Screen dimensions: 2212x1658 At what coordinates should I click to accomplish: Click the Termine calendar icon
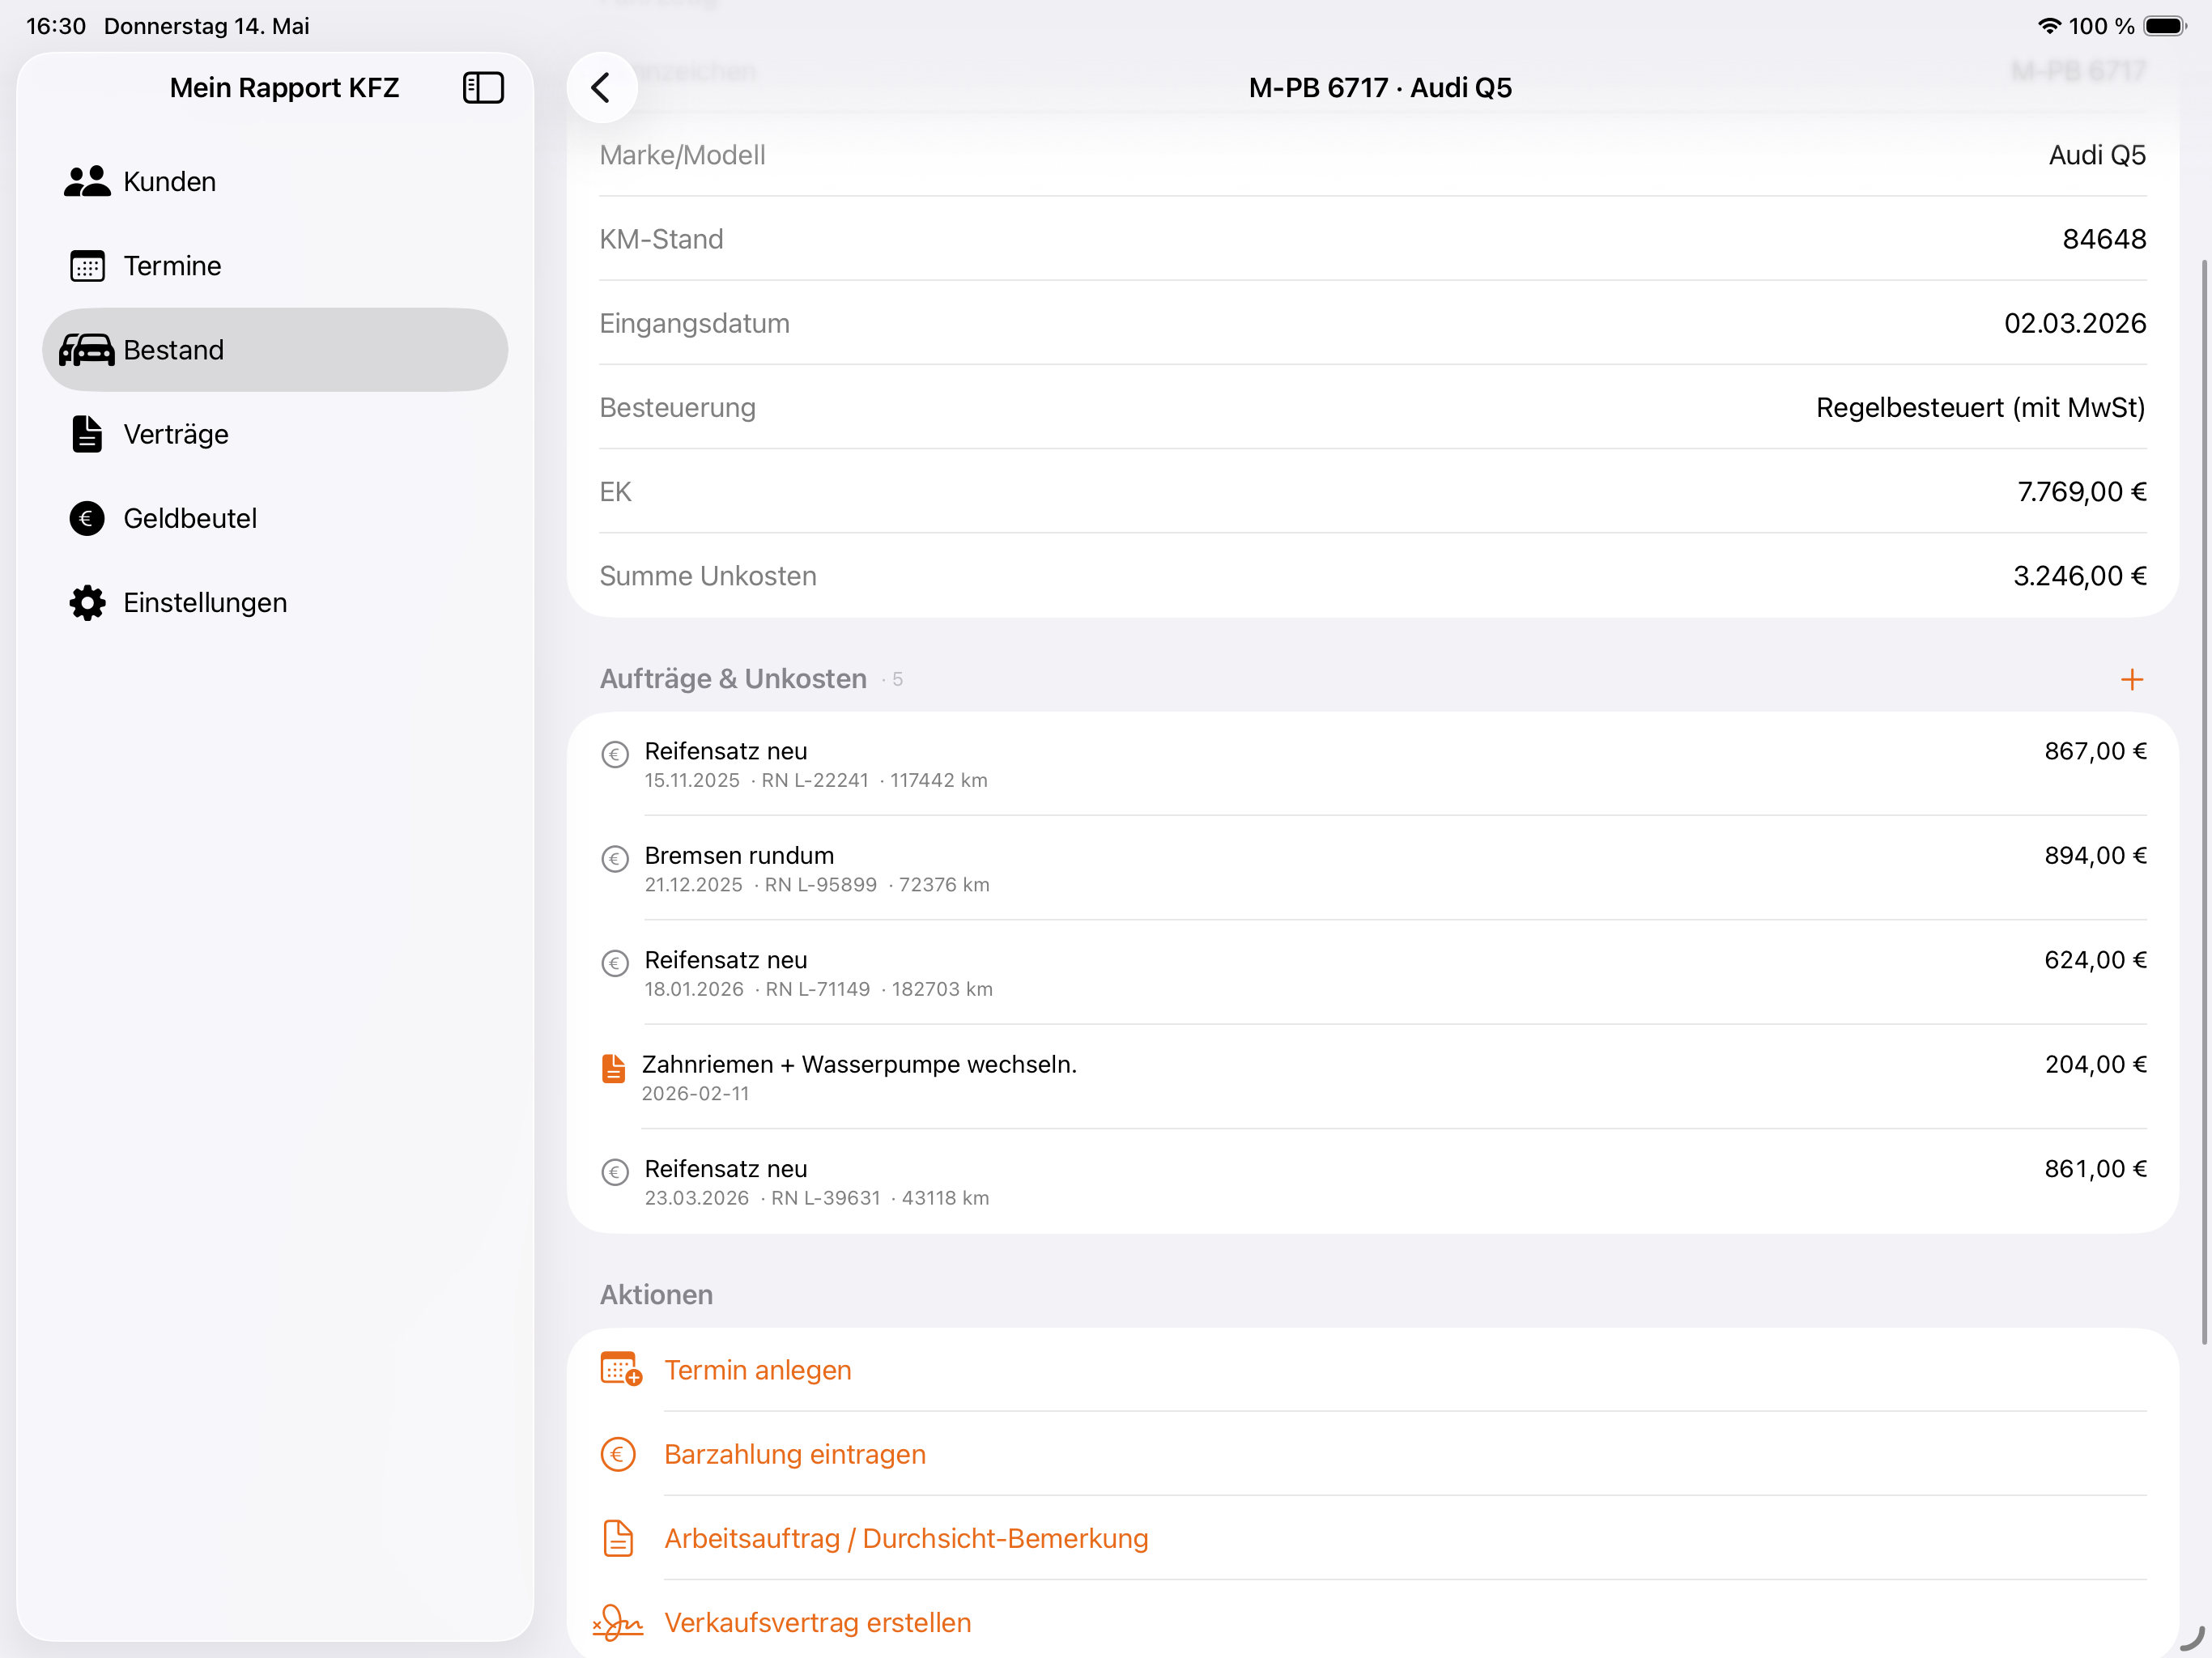pos(87,266)
